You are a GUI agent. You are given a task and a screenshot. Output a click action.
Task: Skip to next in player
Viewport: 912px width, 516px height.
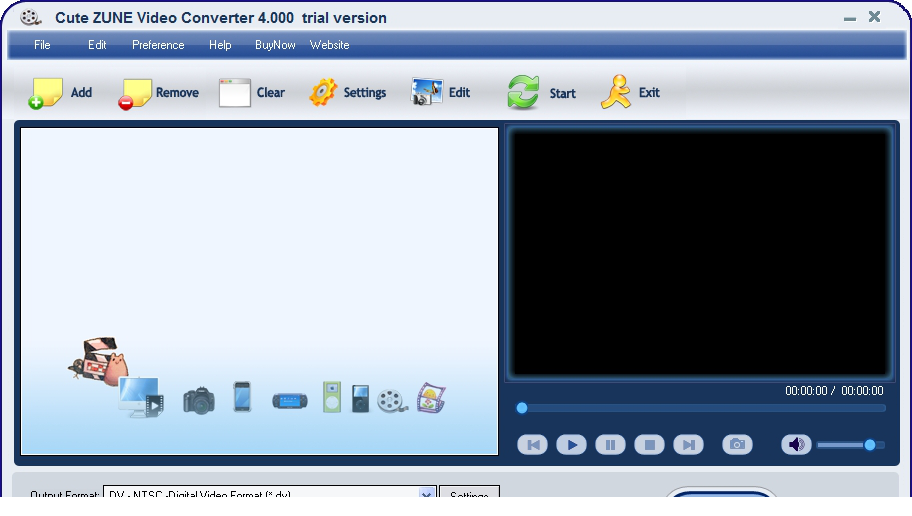click(688, 445)
